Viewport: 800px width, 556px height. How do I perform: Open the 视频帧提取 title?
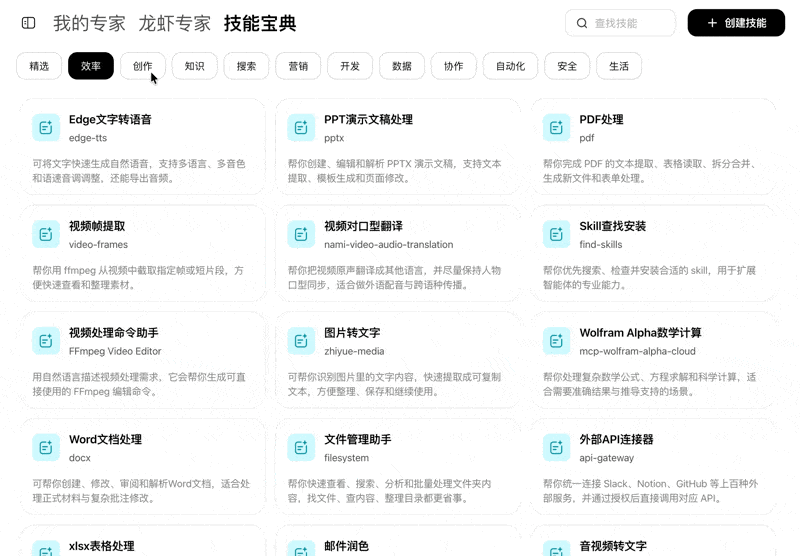click(97, 226)
